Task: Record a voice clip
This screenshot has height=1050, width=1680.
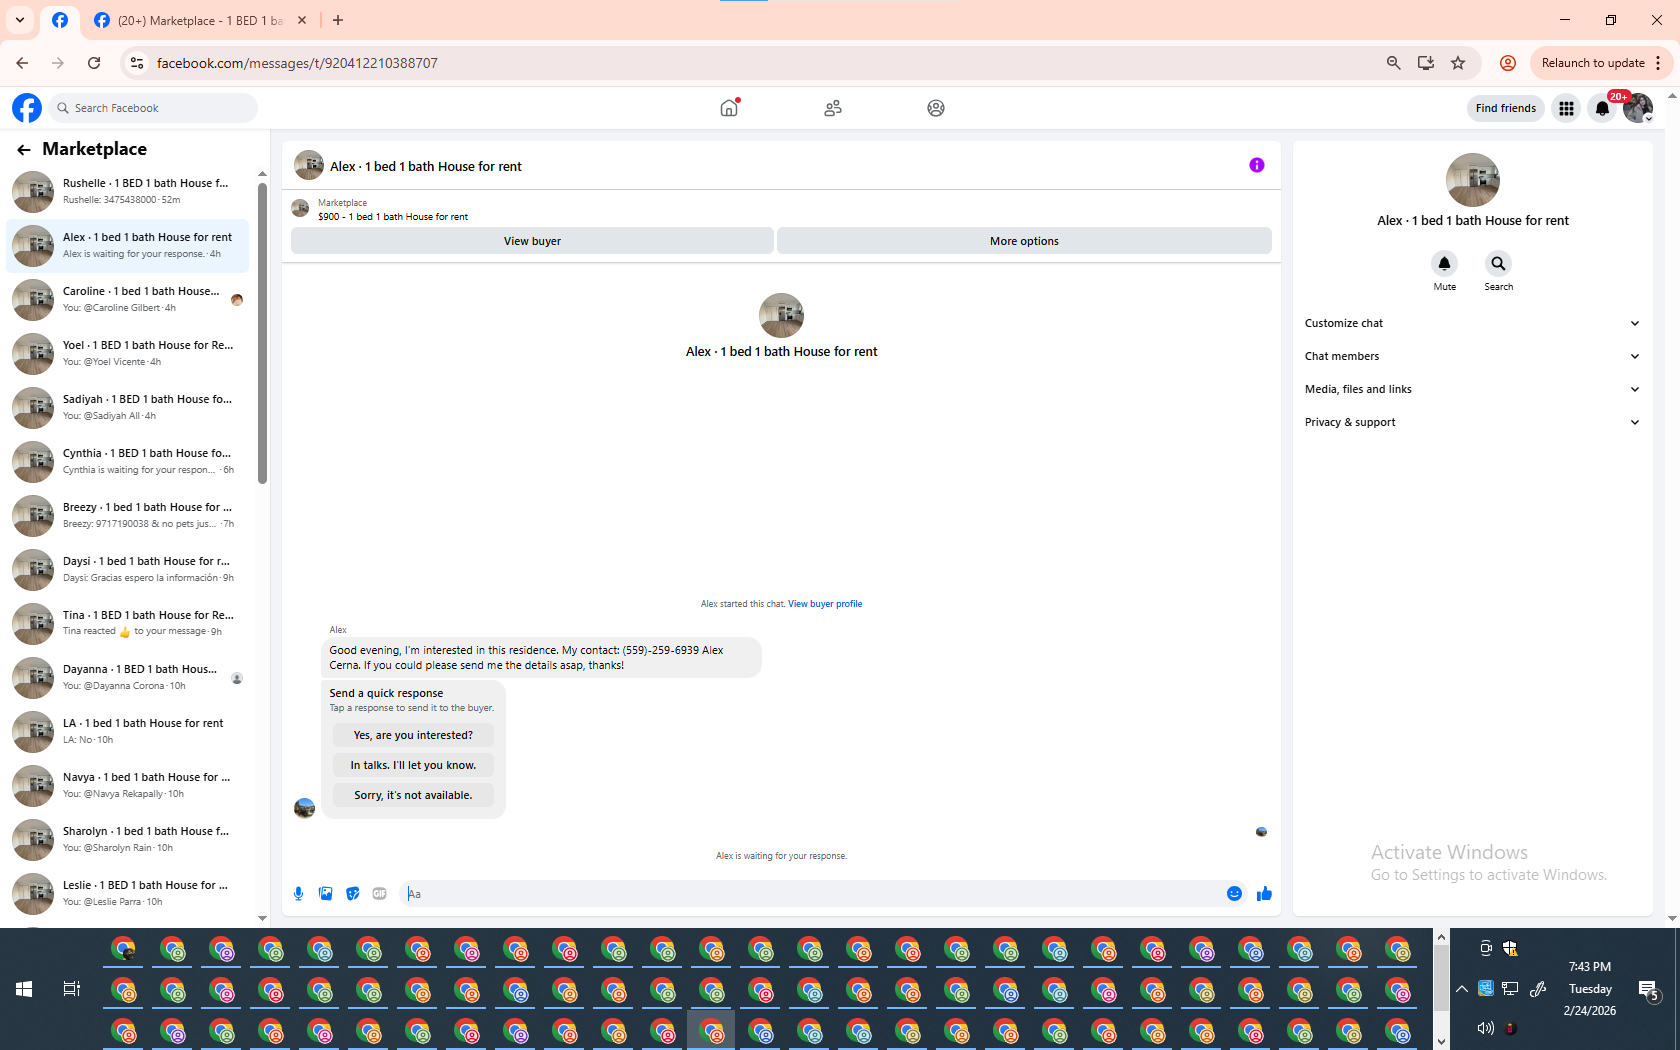Action: point(298,894)
